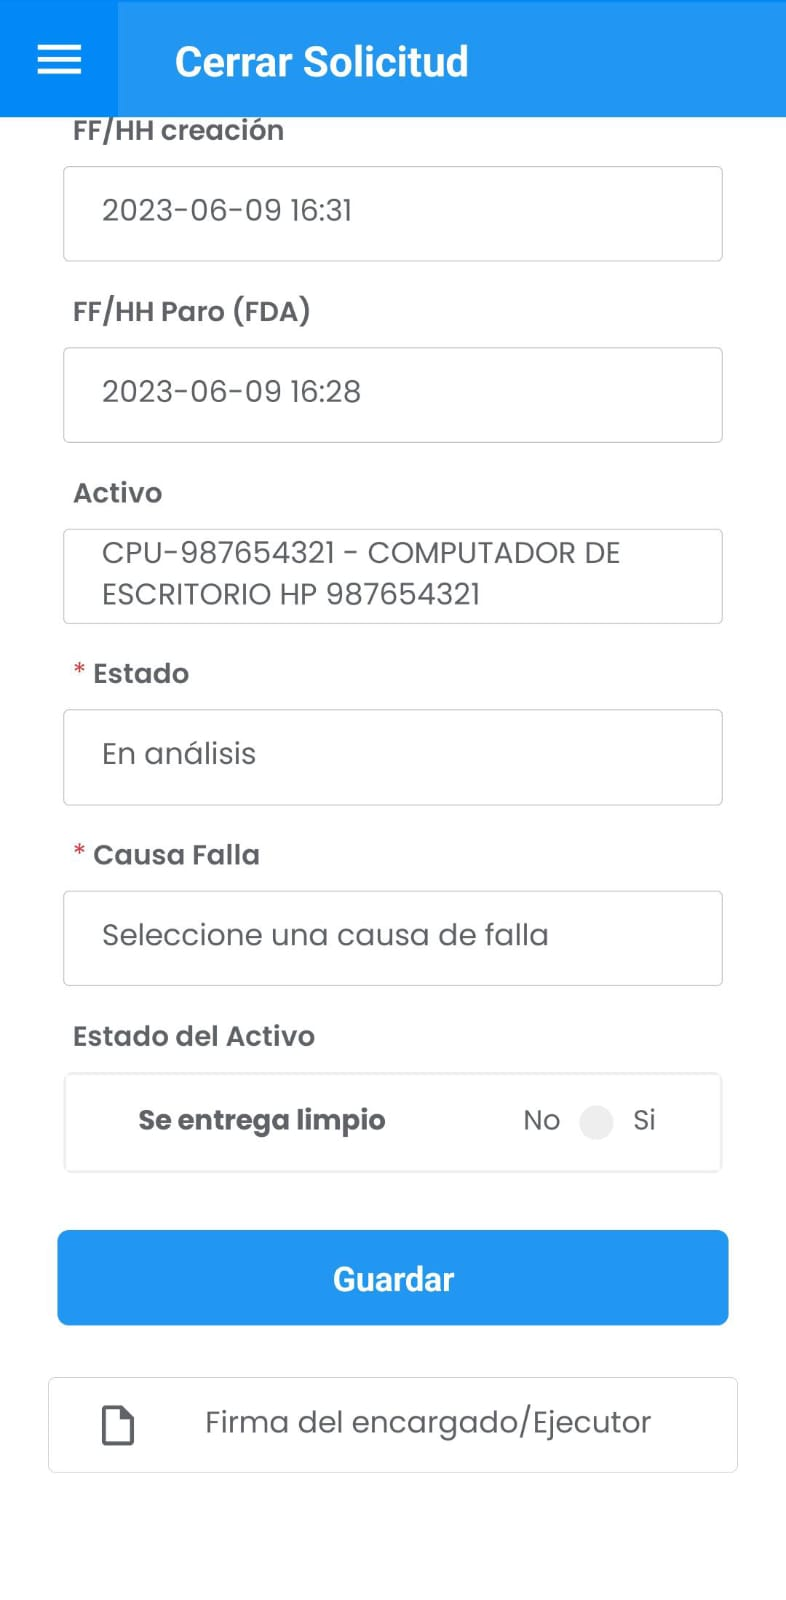Click the Estado del Activo section heading
Image resolution: width=786 pixels, height=1600 pixels.
tap(194, 1036)
